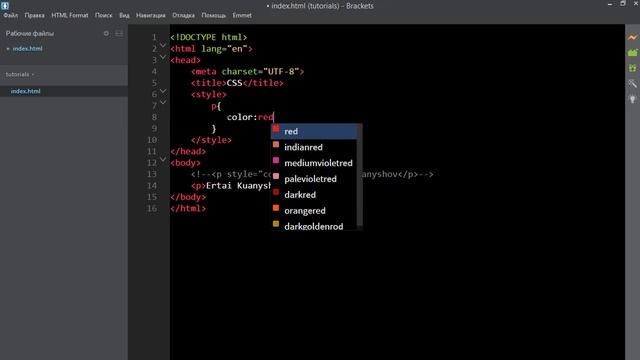Collapse the body tag fold arrow on line 12
This screenshot has width=640, height=360.
click(x=163, y=159)
